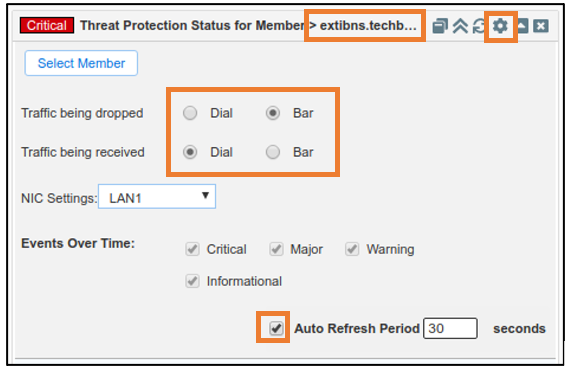Screen dimensions: 570x370
Task: Click the widget settings gear icon
Action: coord(500,26)
